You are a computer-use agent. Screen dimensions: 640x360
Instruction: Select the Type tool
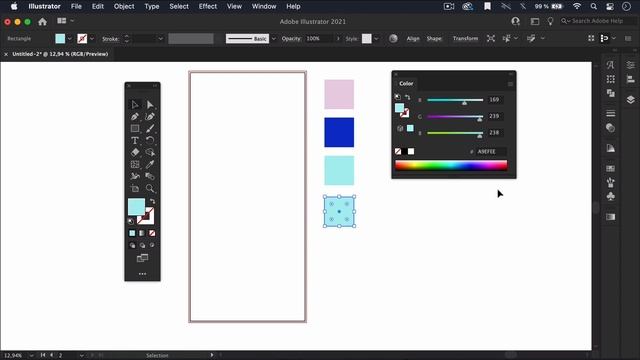pos(135,140)
